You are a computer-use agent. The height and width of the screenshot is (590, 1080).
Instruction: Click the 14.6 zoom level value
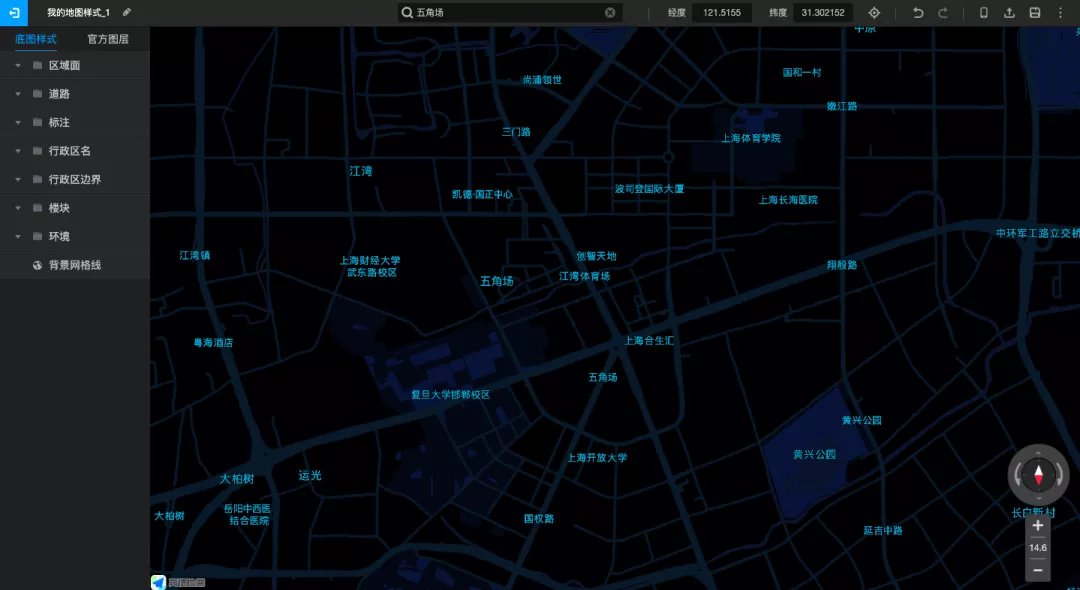[1038, 548]
